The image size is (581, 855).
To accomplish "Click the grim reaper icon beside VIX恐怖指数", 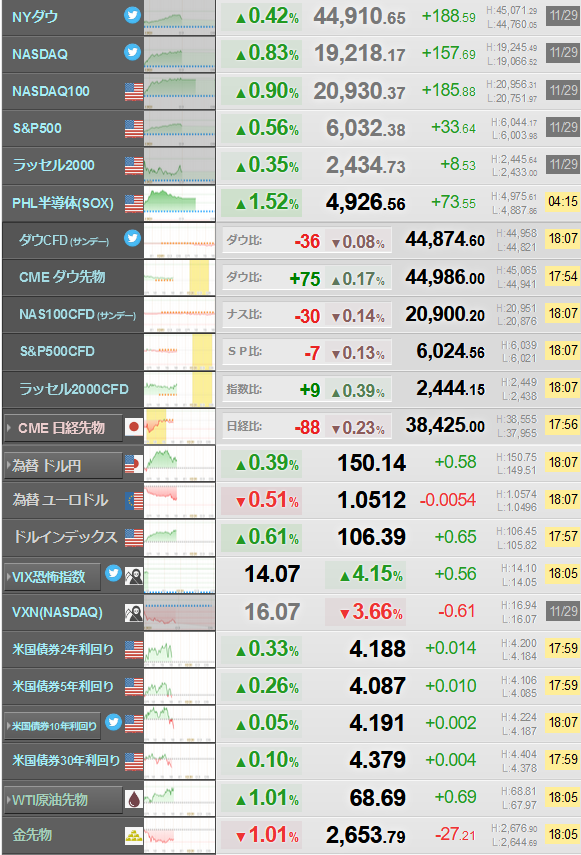I will pos(134,575).
